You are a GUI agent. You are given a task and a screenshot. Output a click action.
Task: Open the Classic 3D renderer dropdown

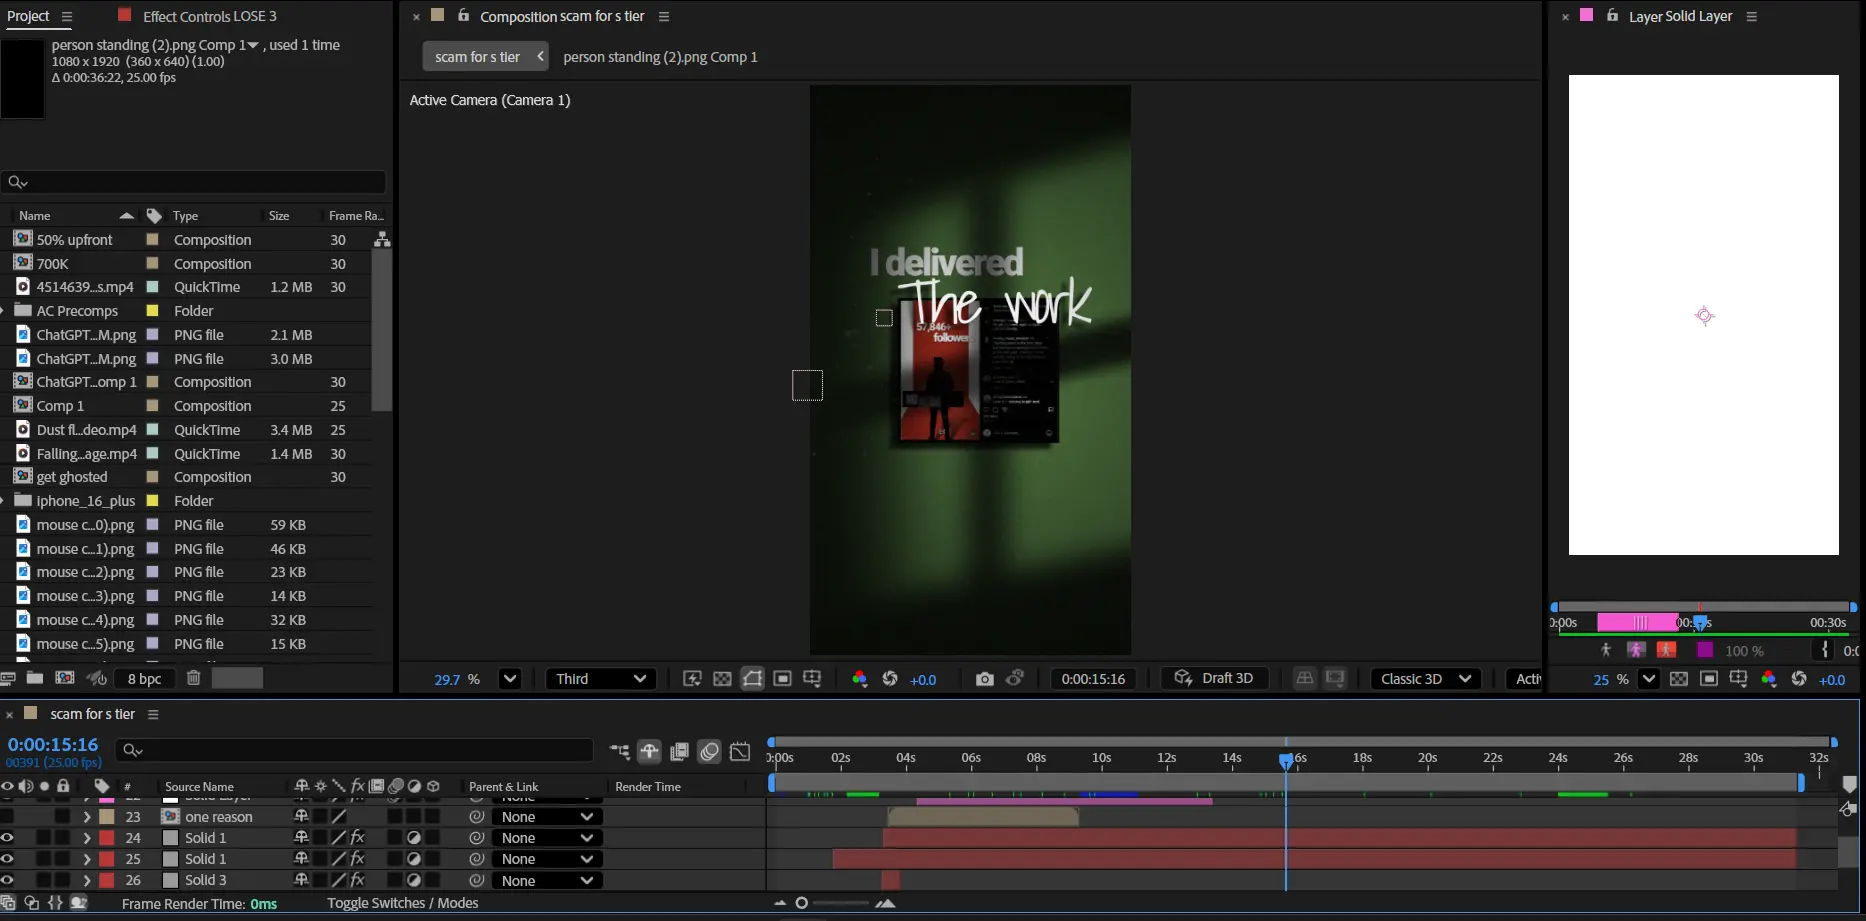click(x=1425, y=679)
